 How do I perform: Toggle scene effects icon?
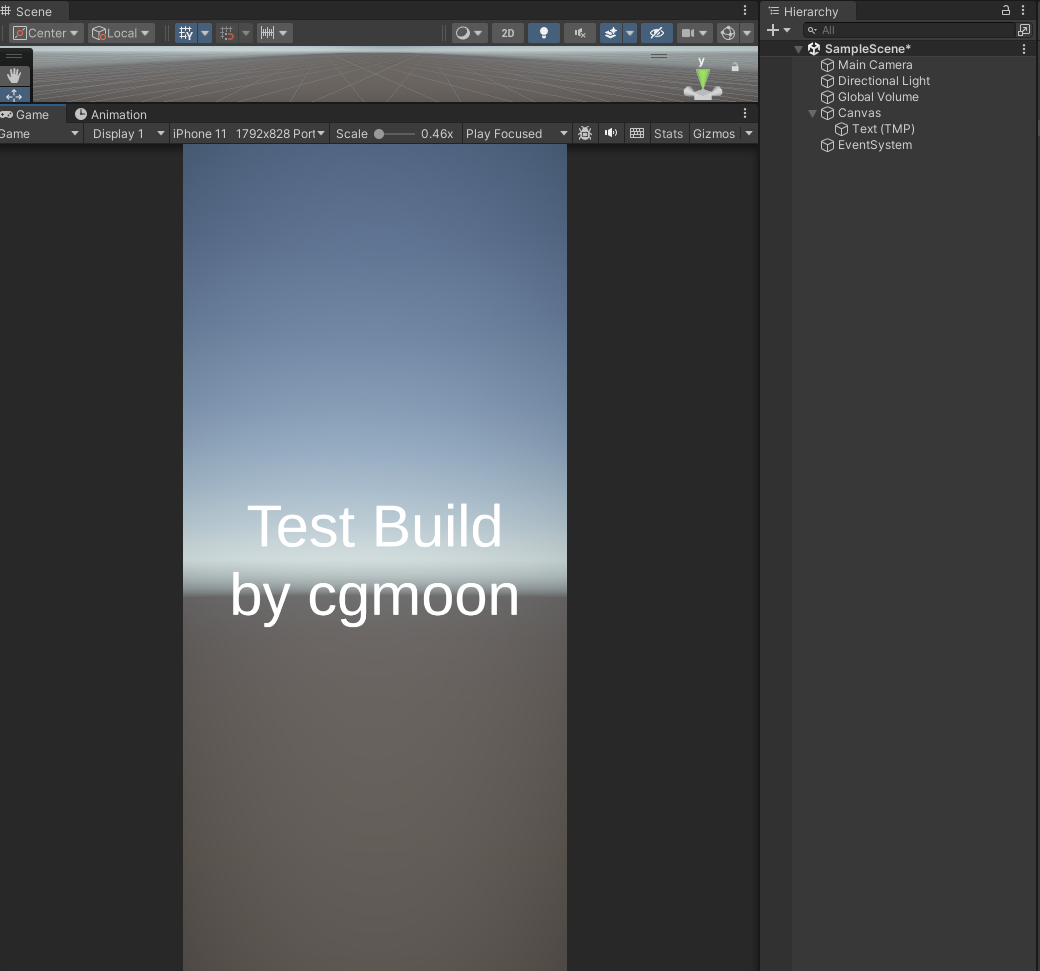(611, 33)
